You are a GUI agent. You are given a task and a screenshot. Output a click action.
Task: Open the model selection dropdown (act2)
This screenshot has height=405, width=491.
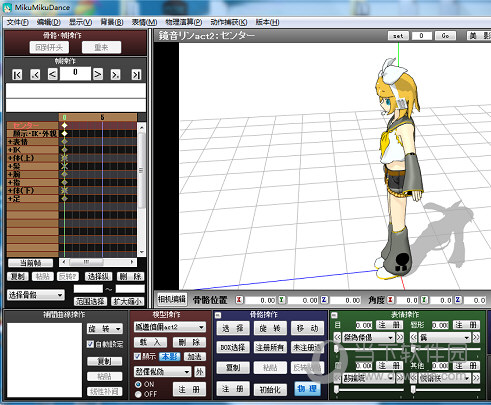click(x=170, y=327)
